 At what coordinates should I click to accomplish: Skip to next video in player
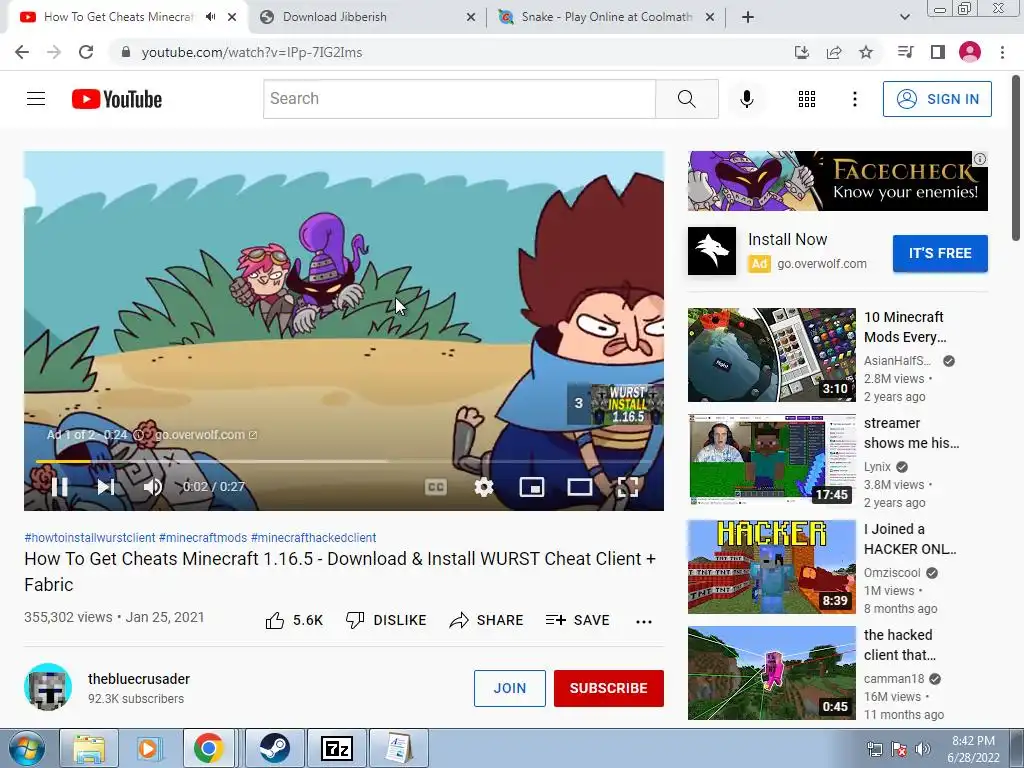pyautogui.click(x=106, y=487)
